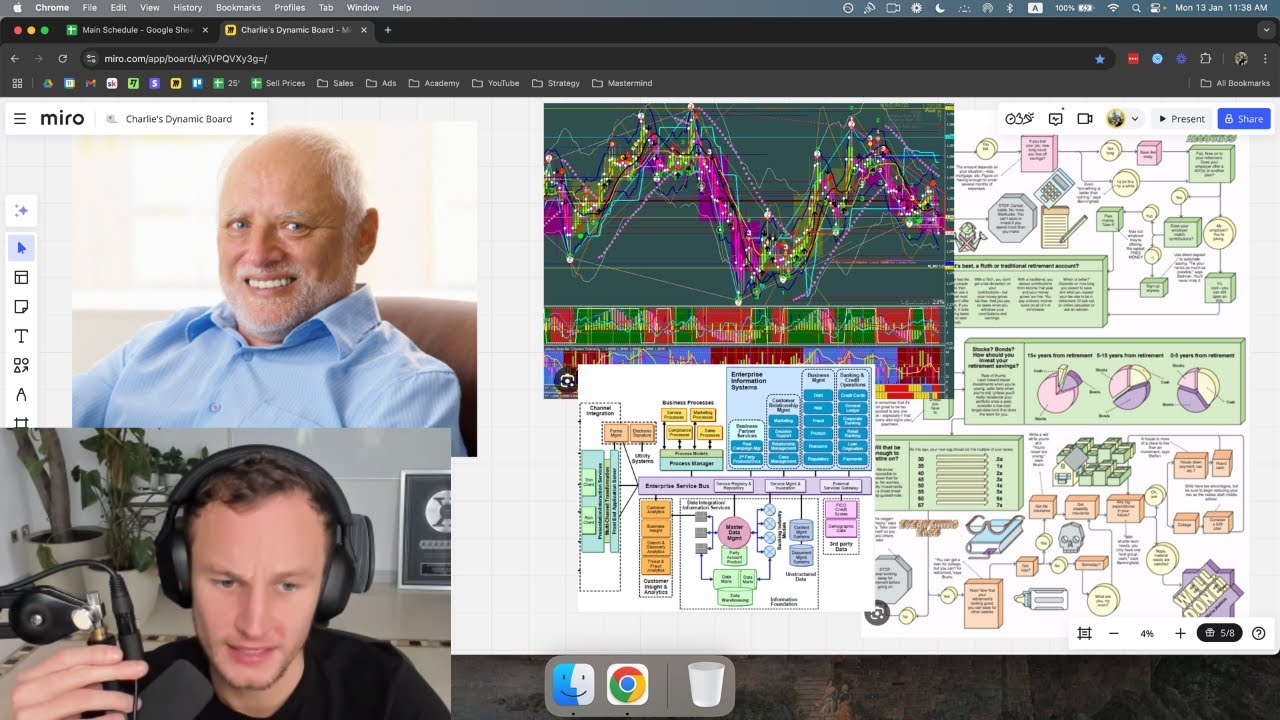The height and width of the screenshot is (720, 1280).
Task: Open the Academy bookmarks folder
Action: point(434,83)
